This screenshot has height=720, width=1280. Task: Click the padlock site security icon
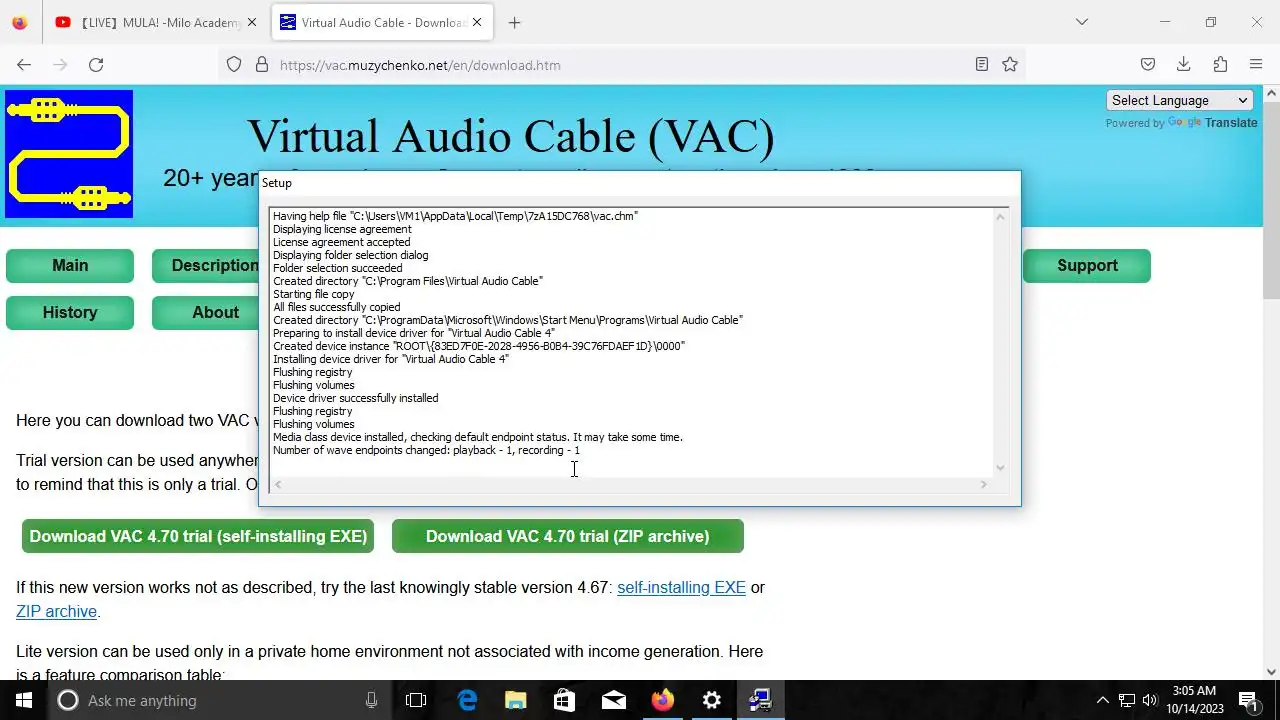tap(262, 65)
